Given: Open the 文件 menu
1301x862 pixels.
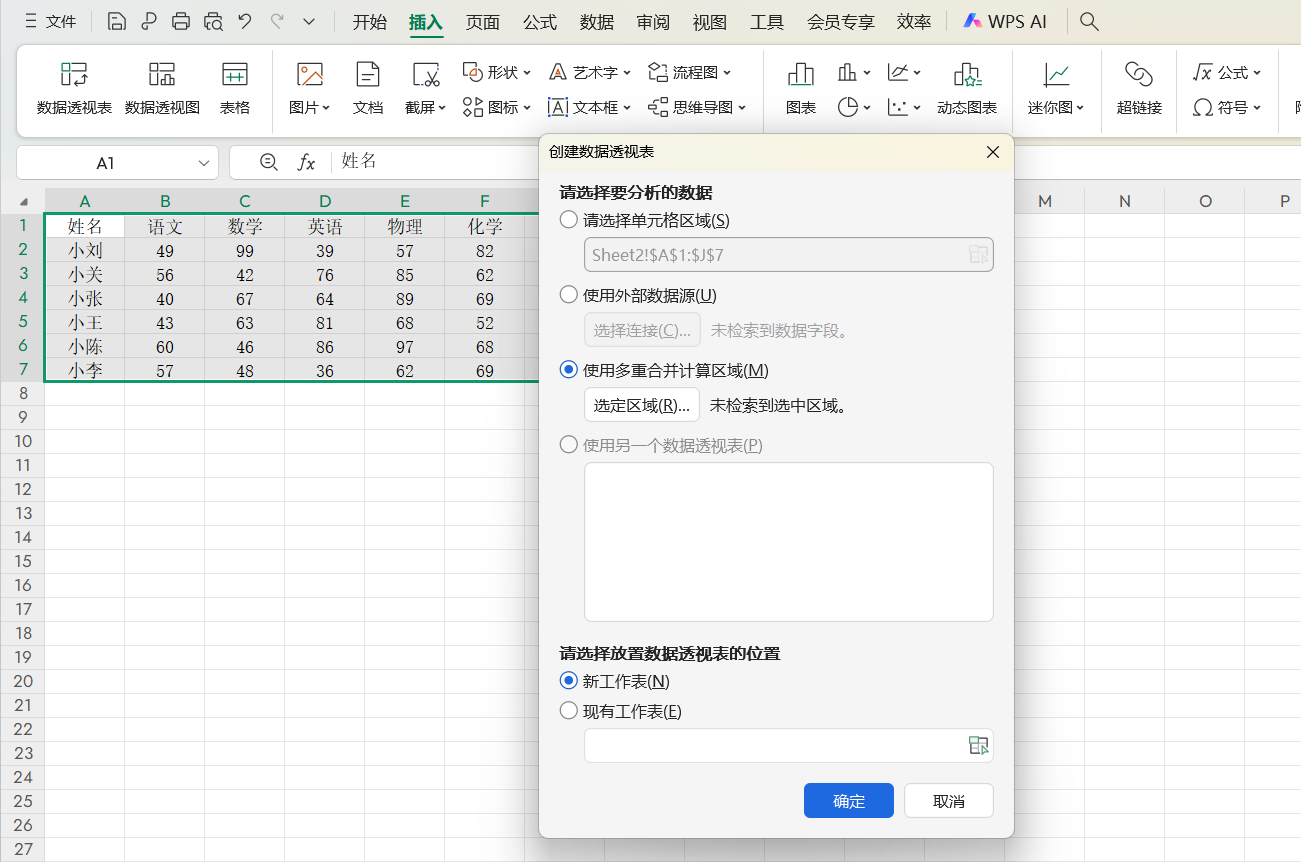Looking at the screenshot, I should [x=62, y=20].
